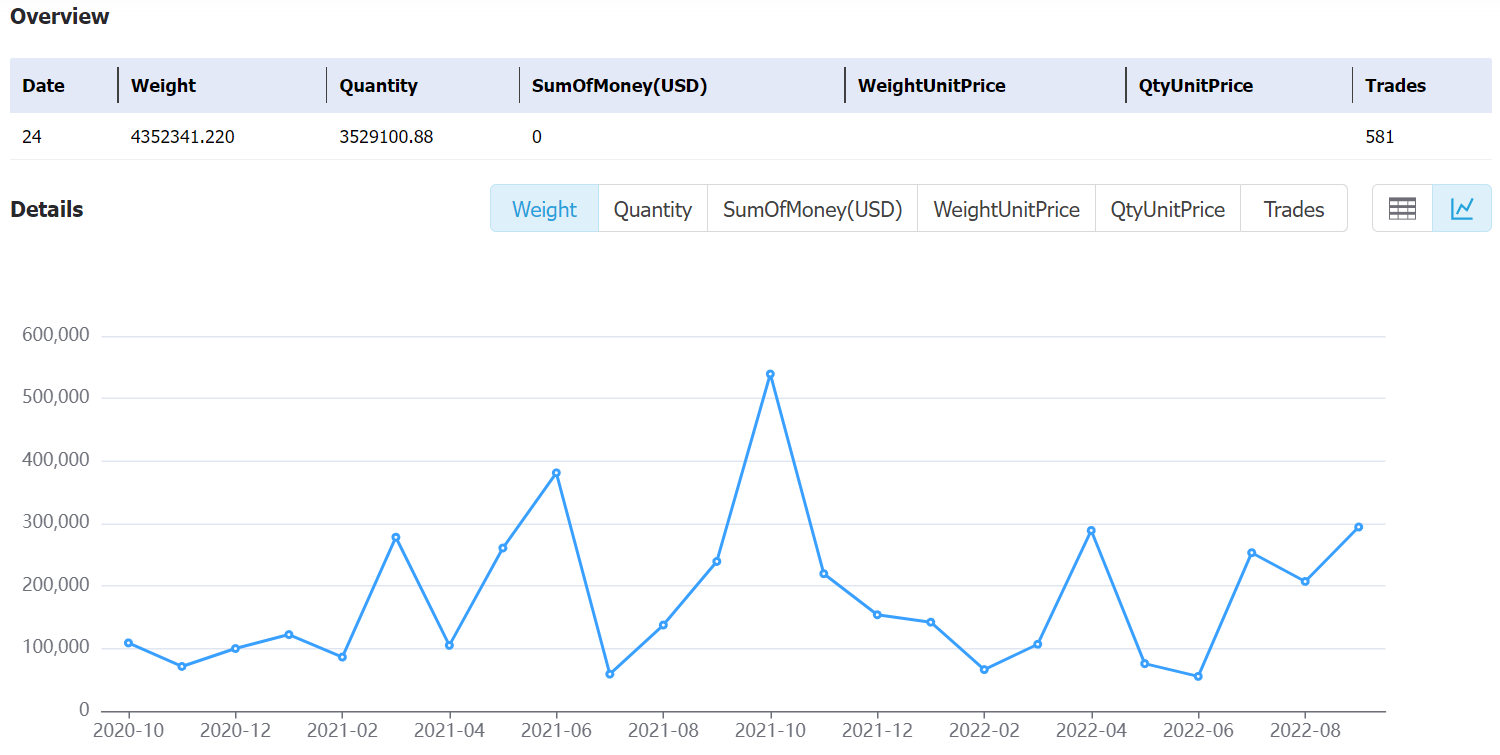Click trades value 581

(x=1380, y=137)
